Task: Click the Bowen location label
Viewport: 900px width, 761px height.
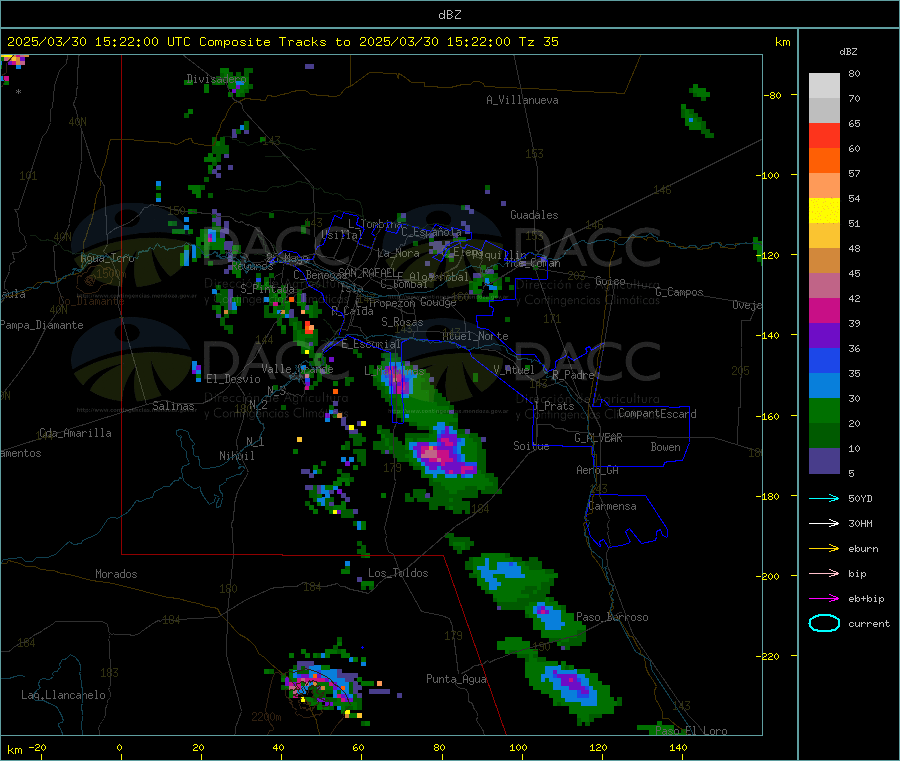Action: point(665,447)
